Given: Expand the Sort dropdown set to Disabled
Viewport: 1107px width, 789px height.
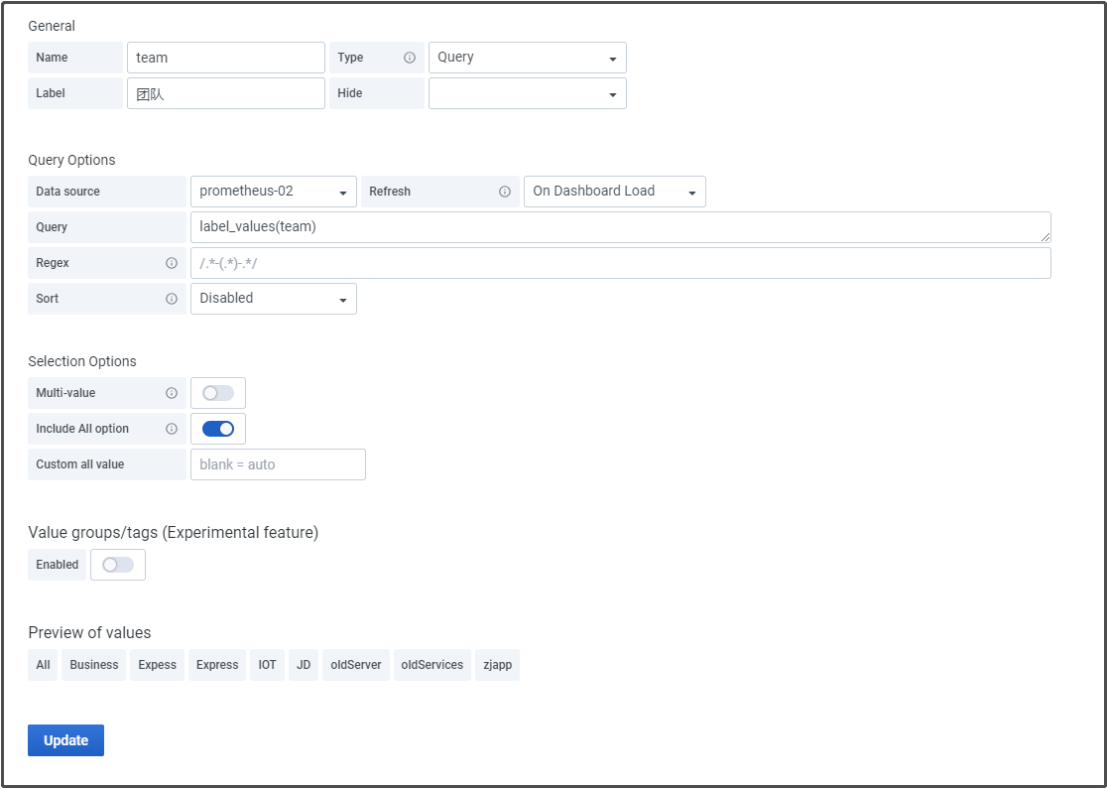Looking at the screenshot, I should tap(273, 299).
